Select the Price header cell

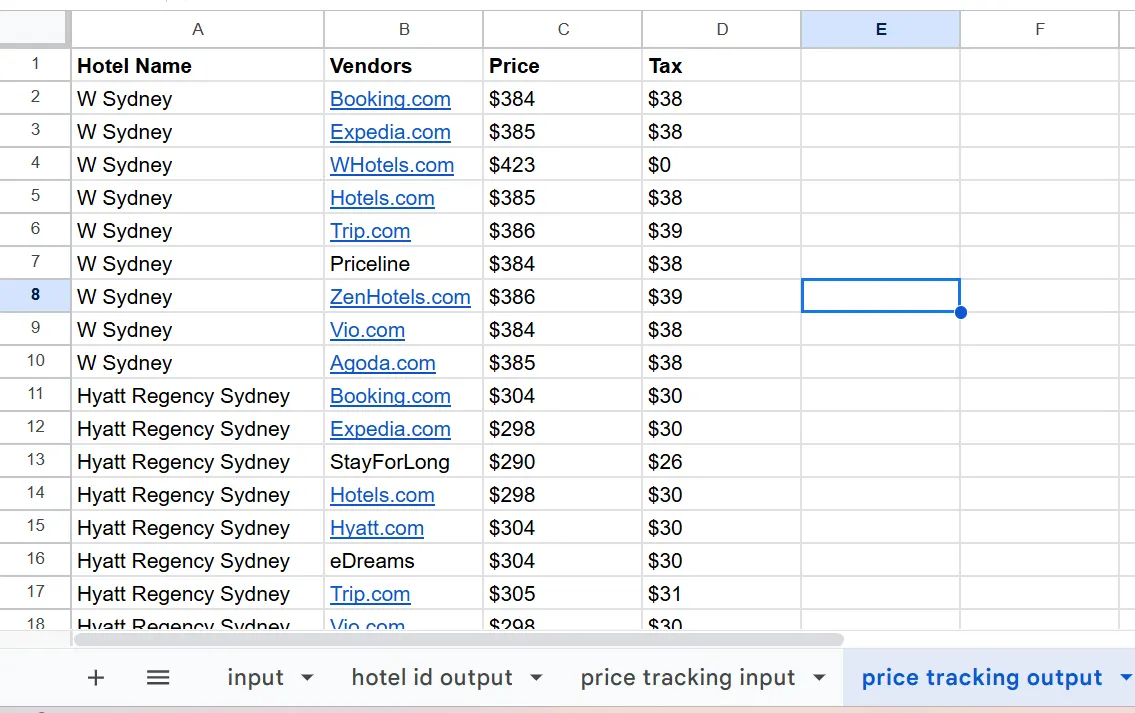(x=563, y=65)
